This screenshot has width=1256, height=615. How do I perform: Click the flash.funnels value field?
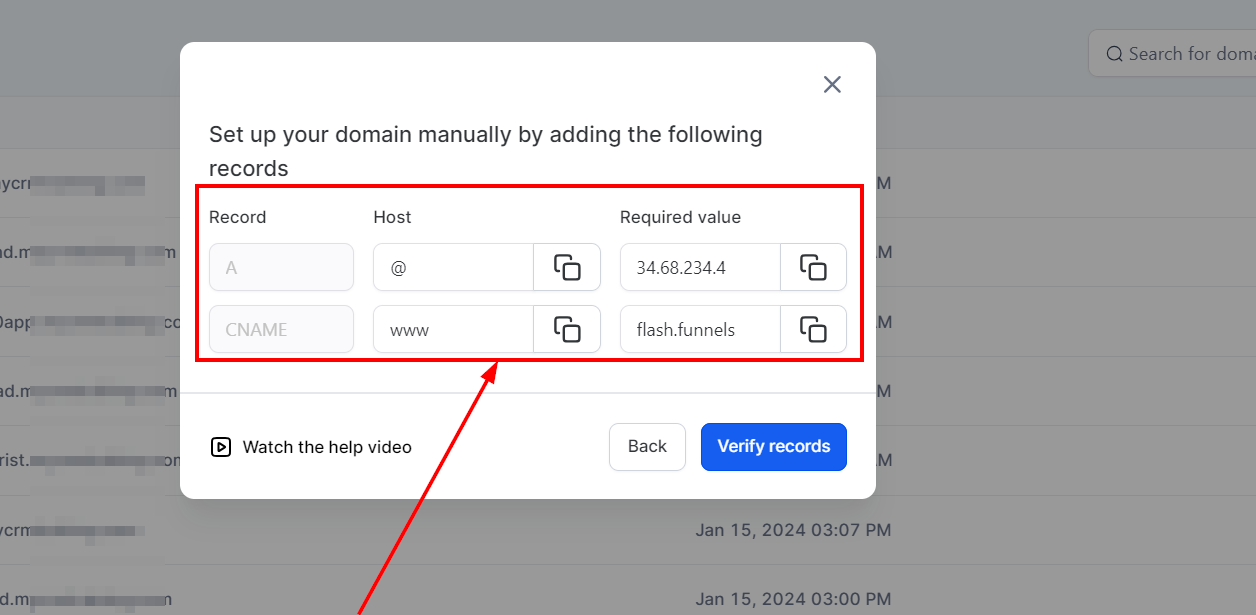click(700, 329)
